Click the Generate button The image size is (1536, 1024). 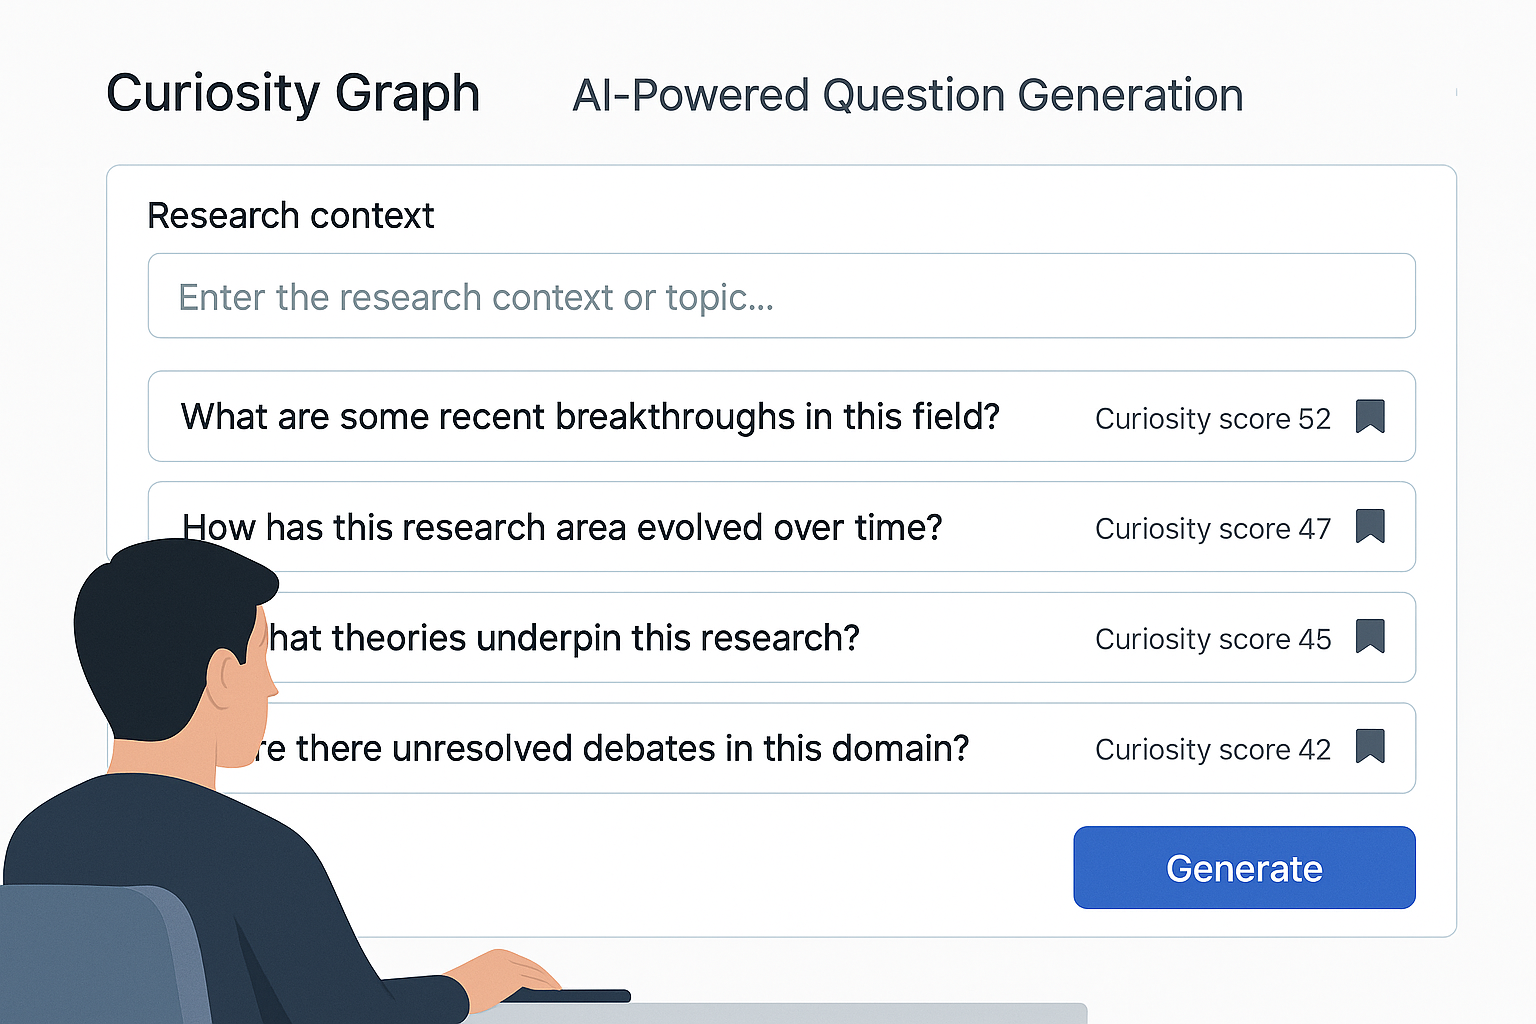pos(1244,868)
